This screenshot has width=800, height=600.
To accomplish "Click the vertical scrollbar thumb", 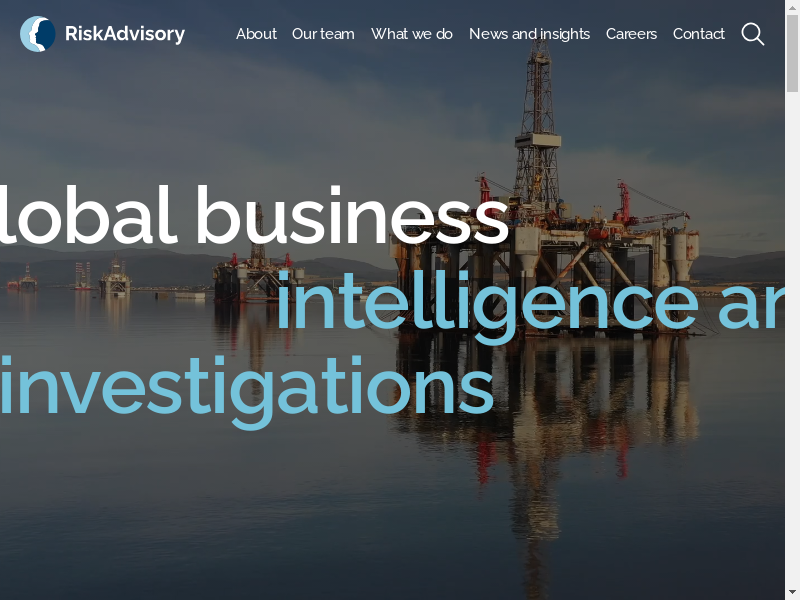I will 792,53.
